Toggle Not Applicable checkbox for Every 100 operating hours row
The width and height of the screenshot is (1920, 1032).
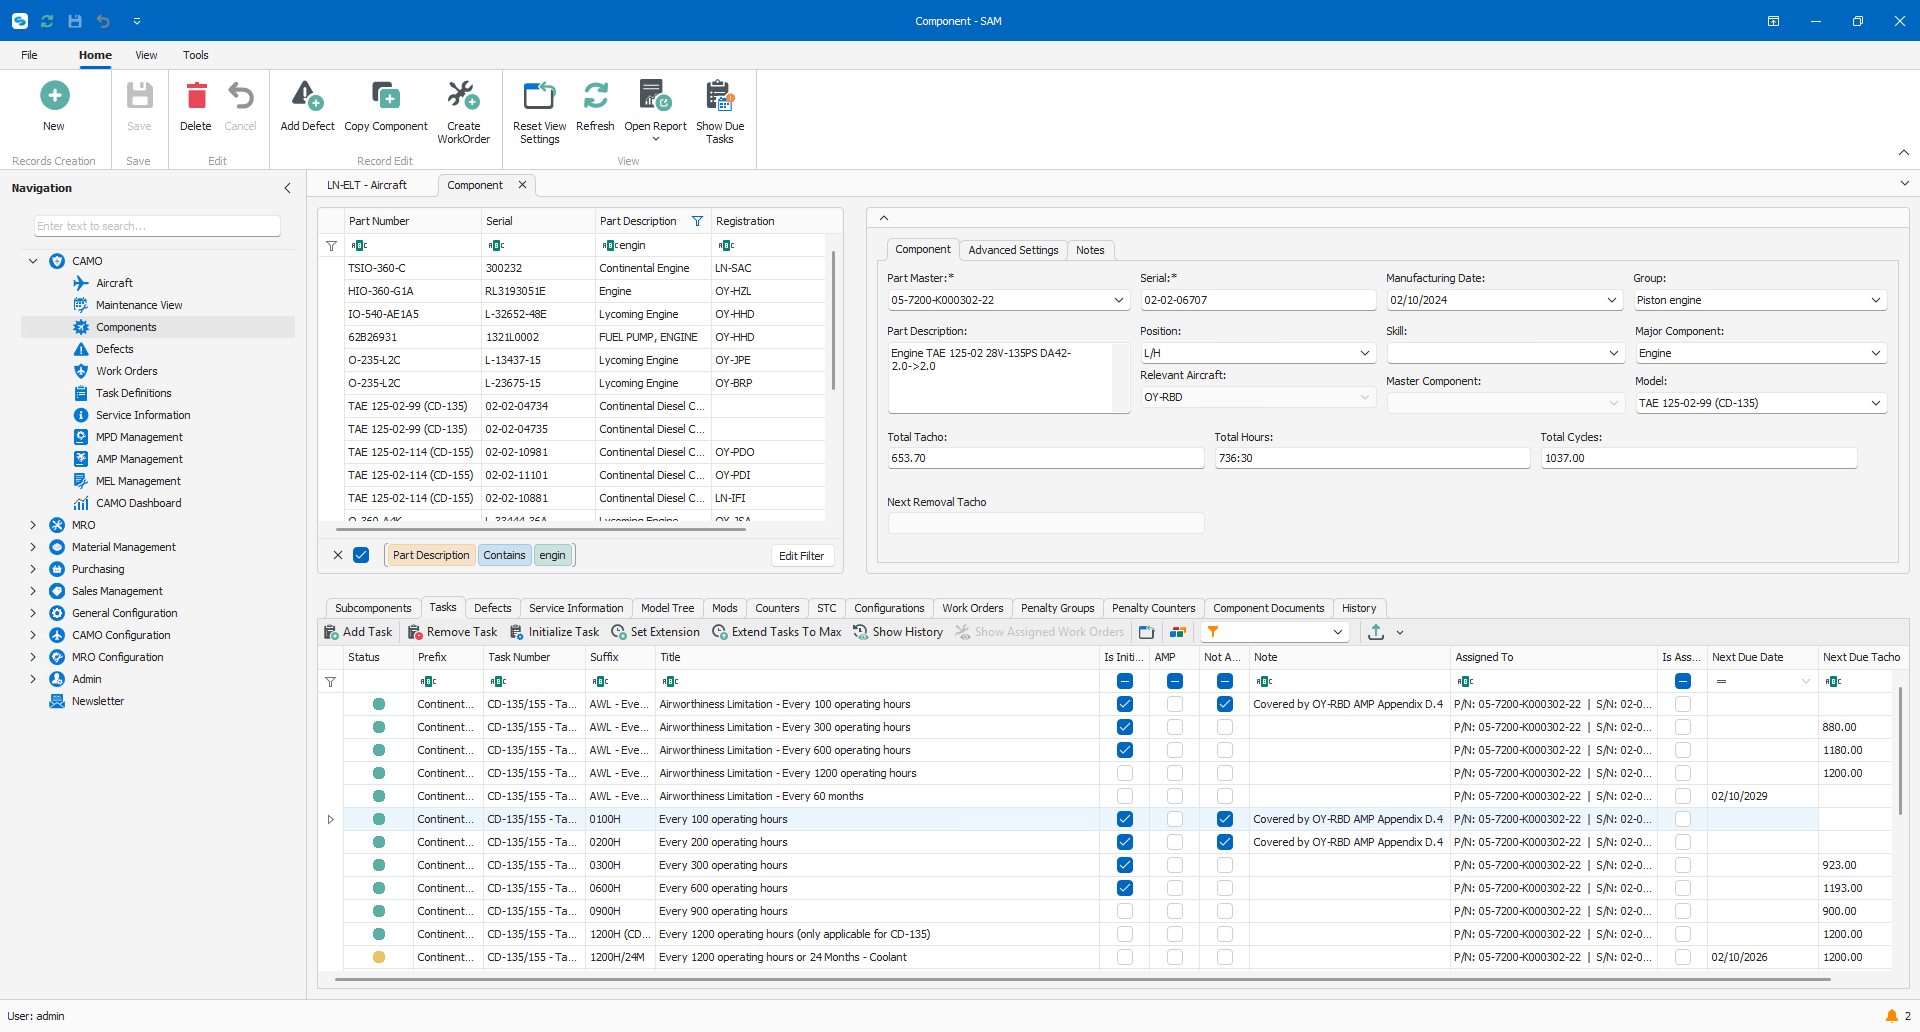coord(1225,819)
